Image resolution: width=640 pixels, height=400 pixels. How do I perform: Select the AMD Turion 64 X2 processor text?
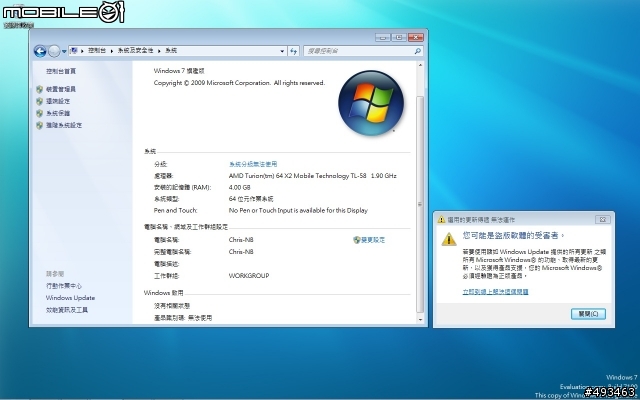click(313, 176)
